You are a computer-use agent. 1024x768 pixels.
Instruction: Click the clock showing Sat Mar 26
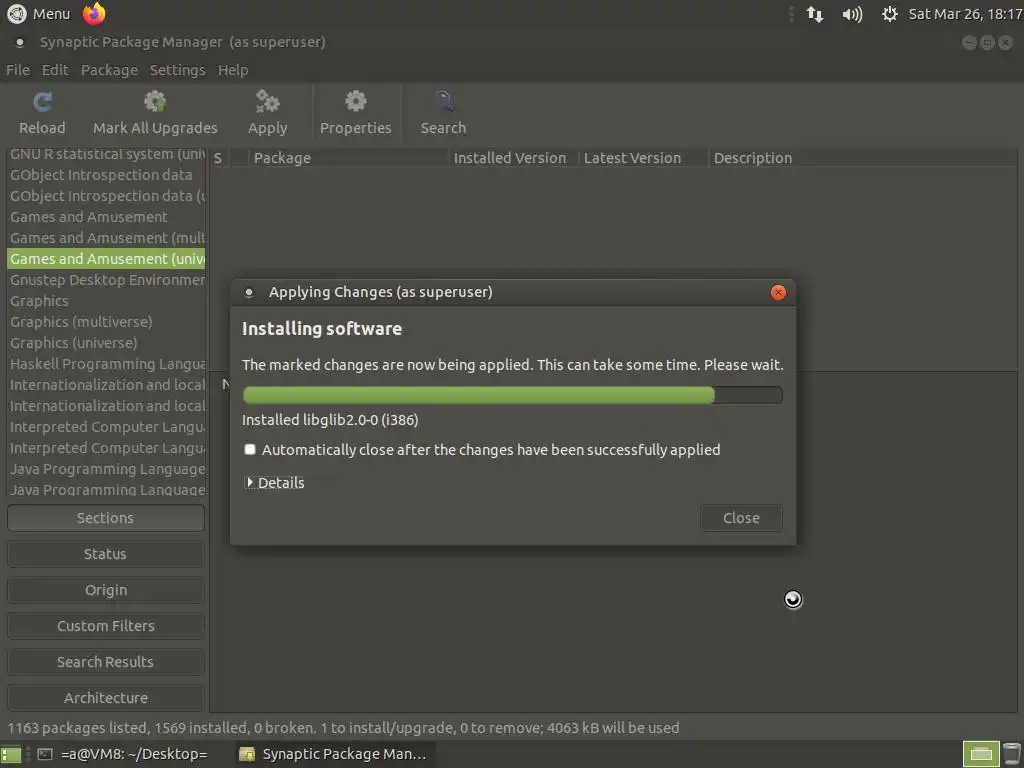[965, 14]
